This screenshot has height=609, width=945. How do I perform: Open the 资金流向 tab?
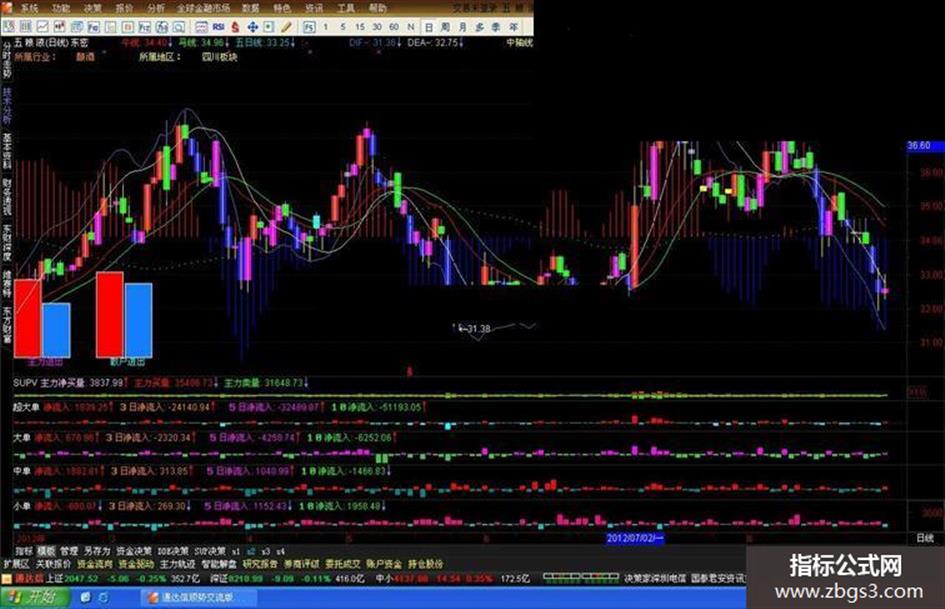[x=95, y=564]
